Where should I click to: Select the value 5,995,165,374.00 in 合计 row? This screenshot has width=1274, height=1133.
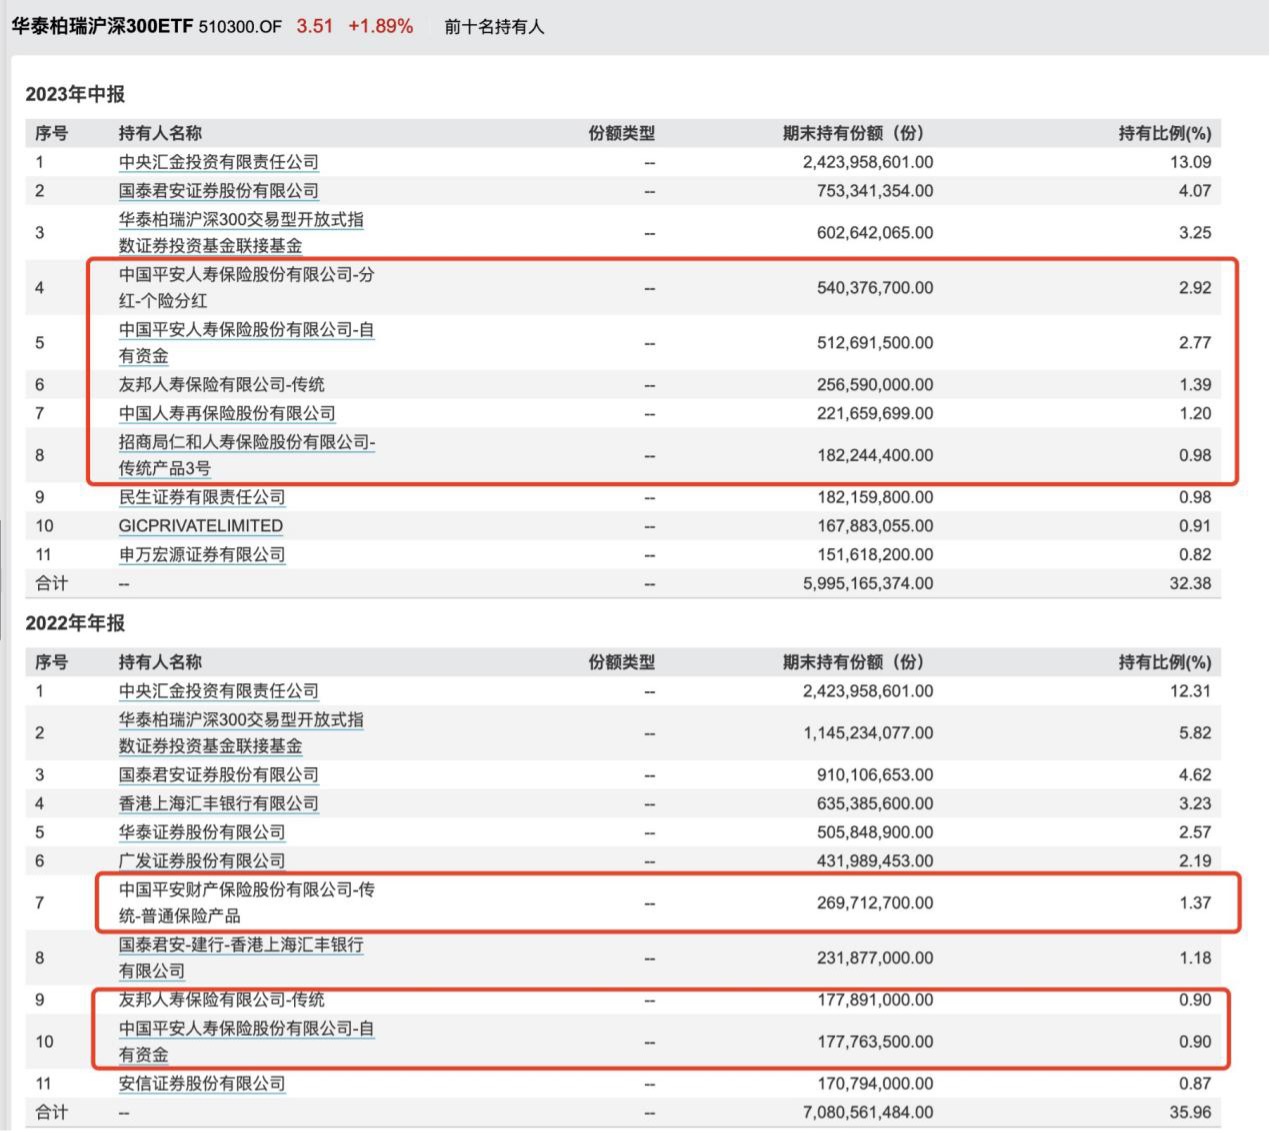[868, 584]
